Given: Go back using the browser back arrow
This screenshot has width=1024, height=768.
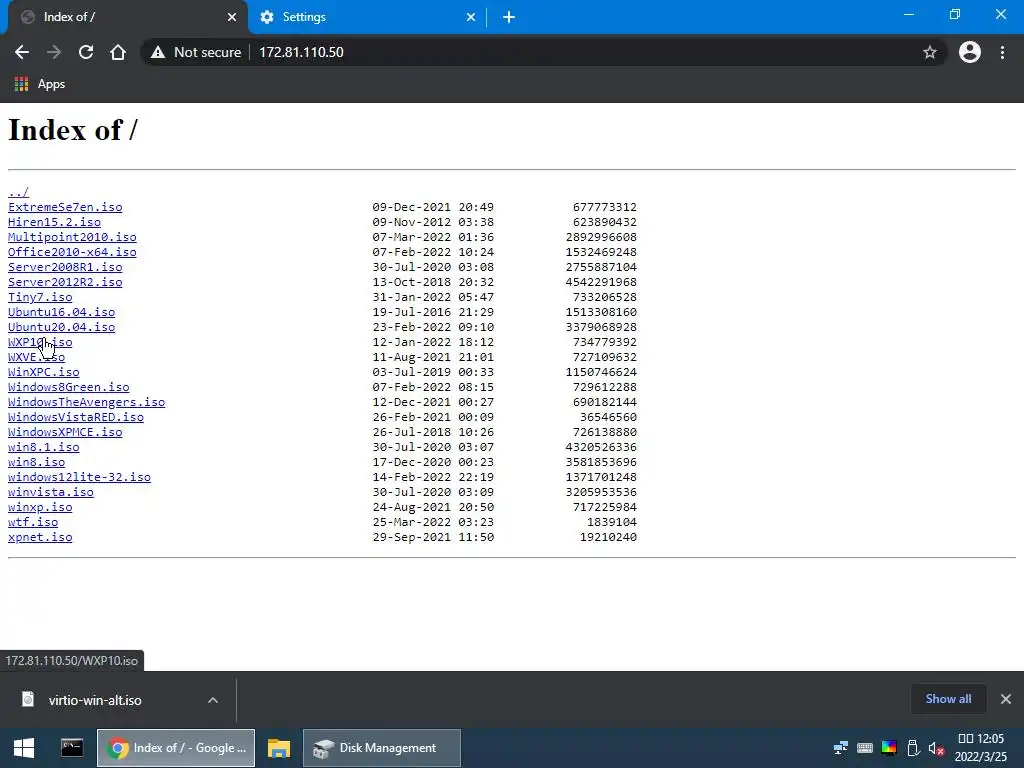Looking at the screenshot, I should tap(22, 52).
